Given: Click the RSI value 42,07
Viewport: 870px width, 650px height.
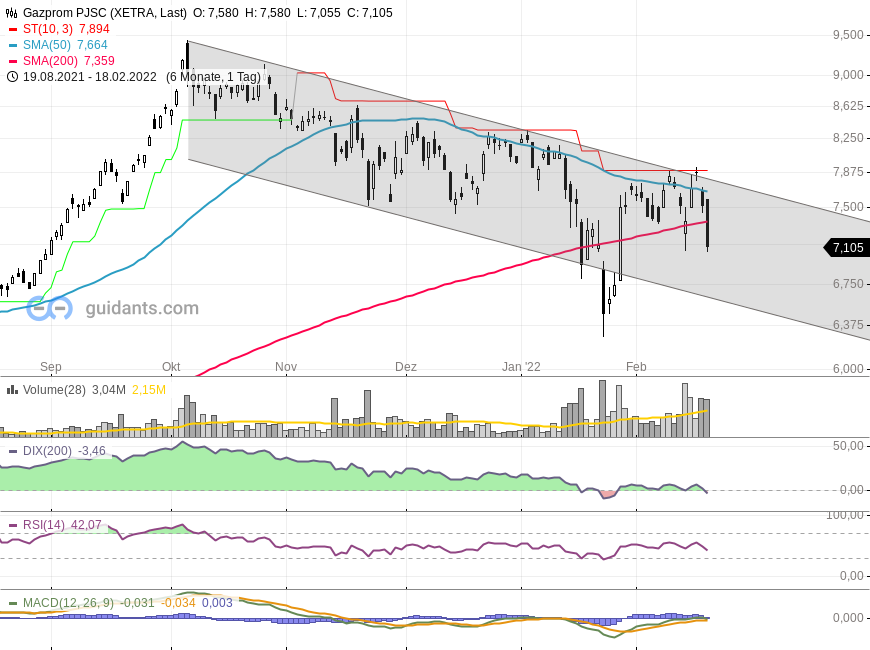Looking at the screenshot, I should coord(86,525).
